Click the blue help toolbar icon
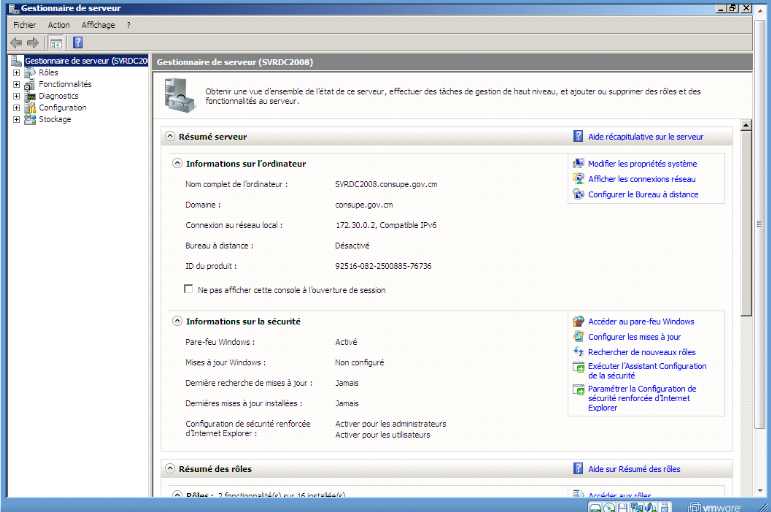This screenshot has height=512, width=771. pyautogui.click(x=77, y=43)
